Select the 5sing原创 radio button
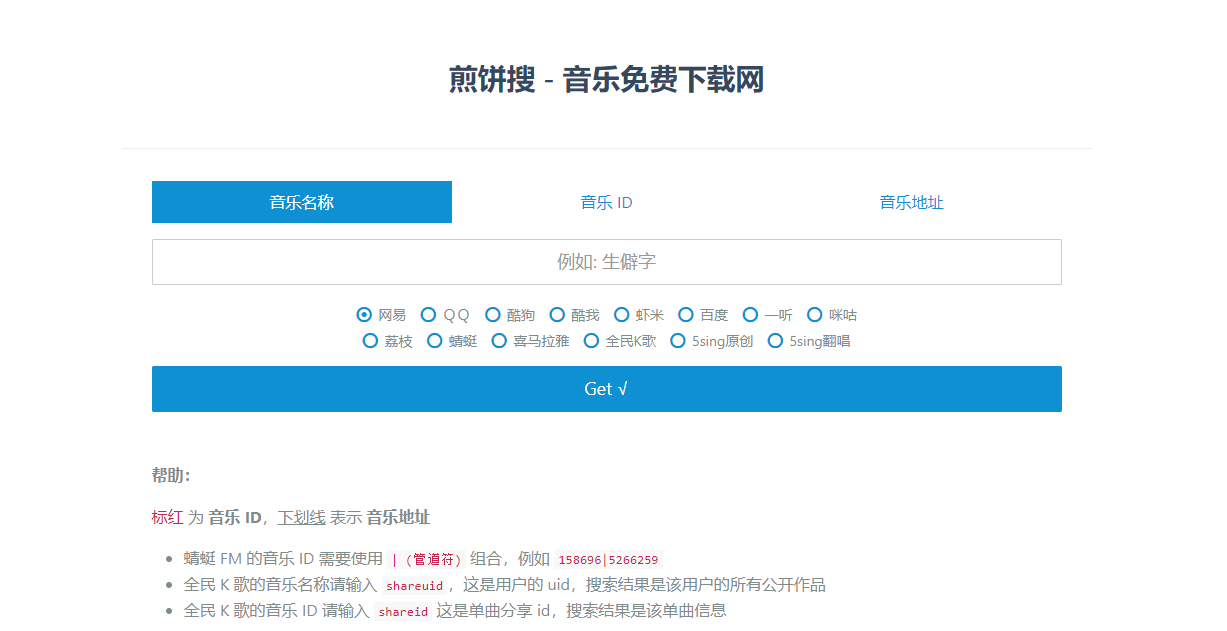 coord(679,341)
